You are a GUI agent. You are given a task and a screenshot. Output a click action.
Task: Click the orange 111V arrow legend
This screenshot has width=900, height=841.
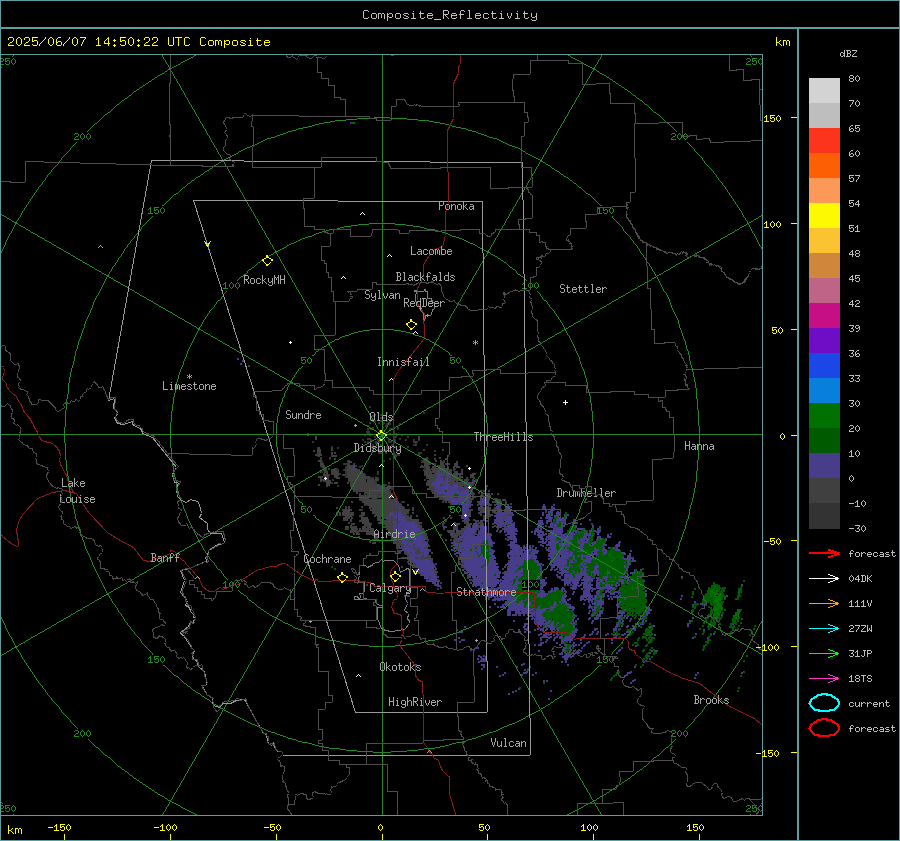[x=824, y=603]
